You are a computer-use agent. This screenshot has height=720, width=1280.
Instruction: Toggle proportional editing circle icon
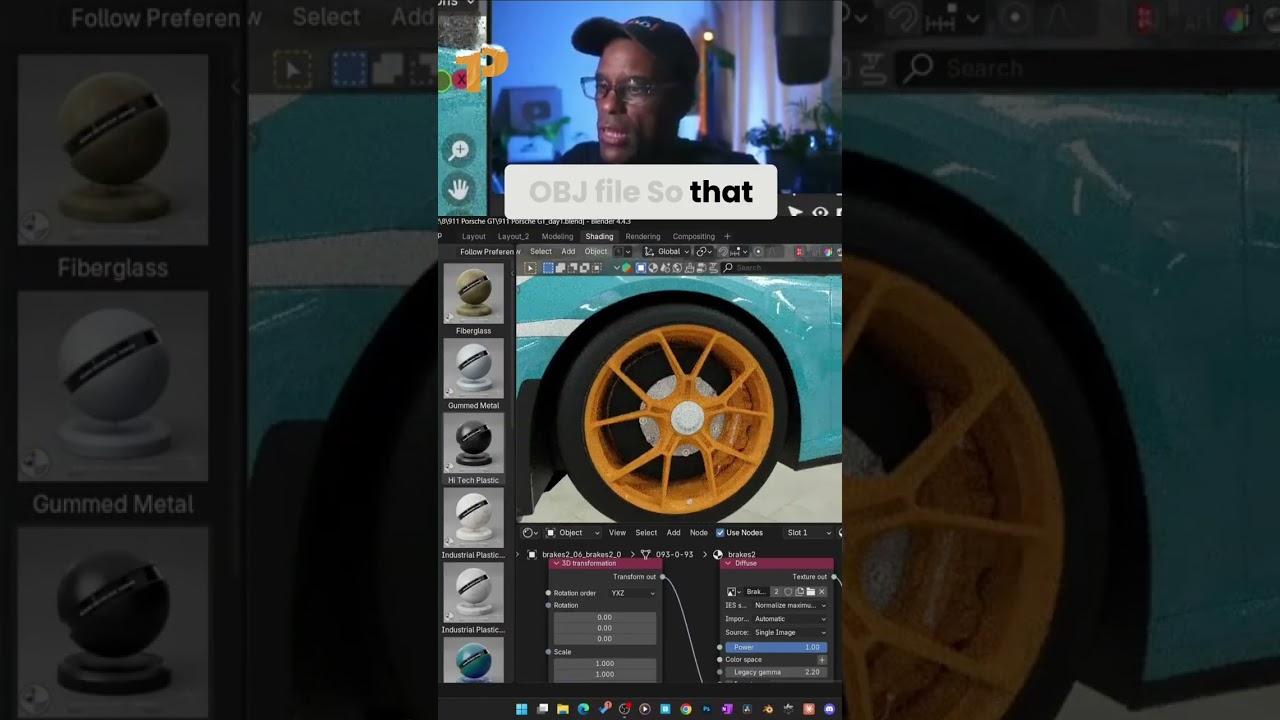tap(758, 252)
